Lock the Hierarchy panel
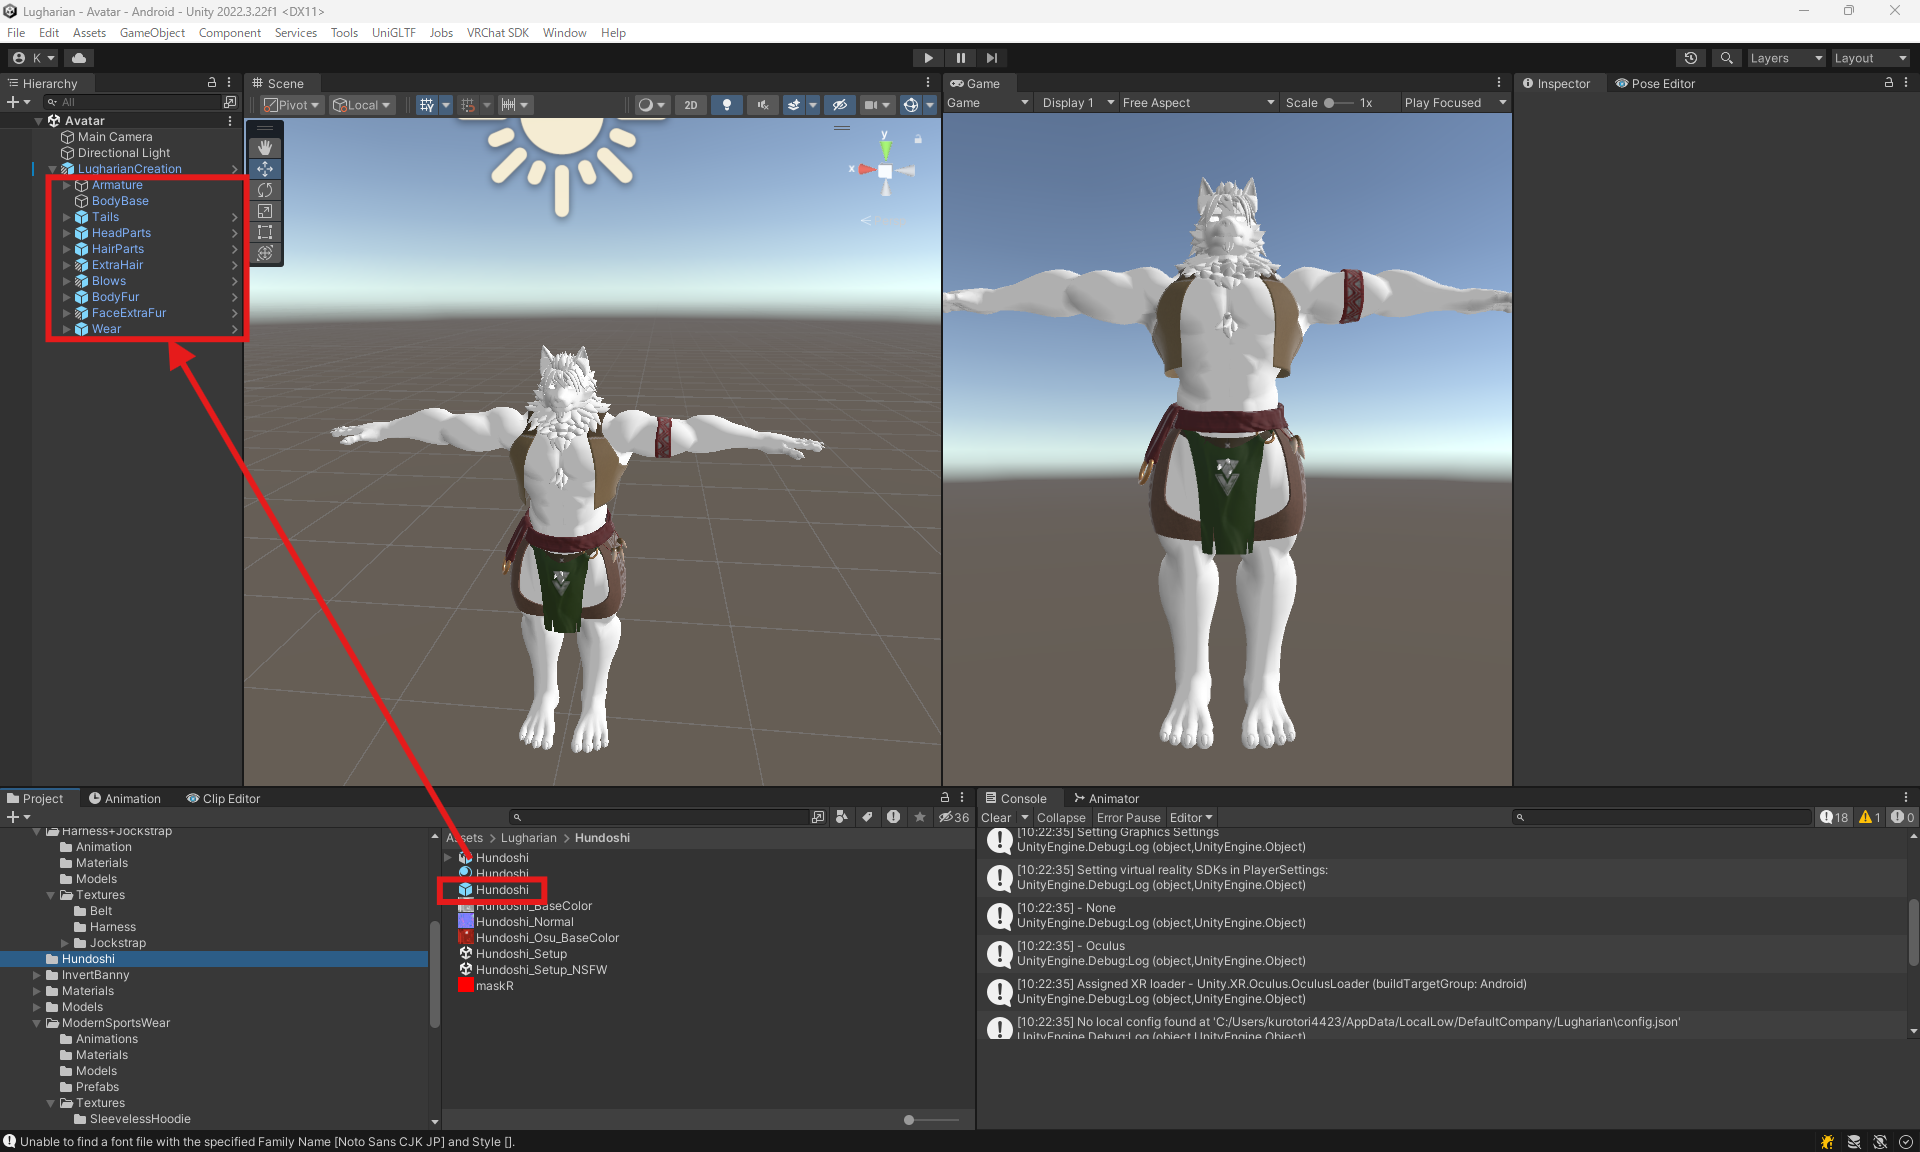This screenshot has height=1152, width=1920. (212, 83)
